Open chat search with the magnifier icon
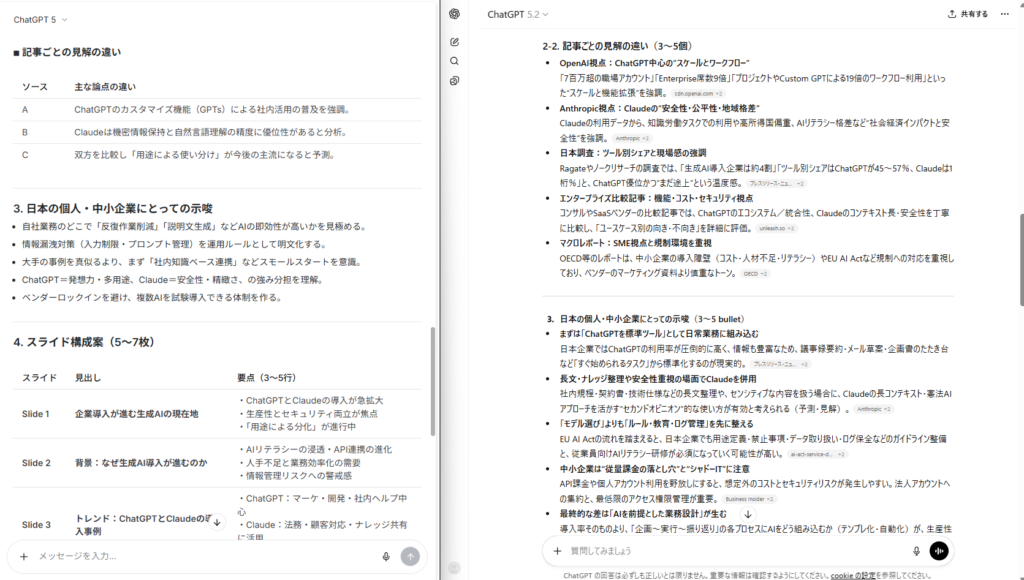The height and width of the screenshot is (580, 1024). point(455,61)
